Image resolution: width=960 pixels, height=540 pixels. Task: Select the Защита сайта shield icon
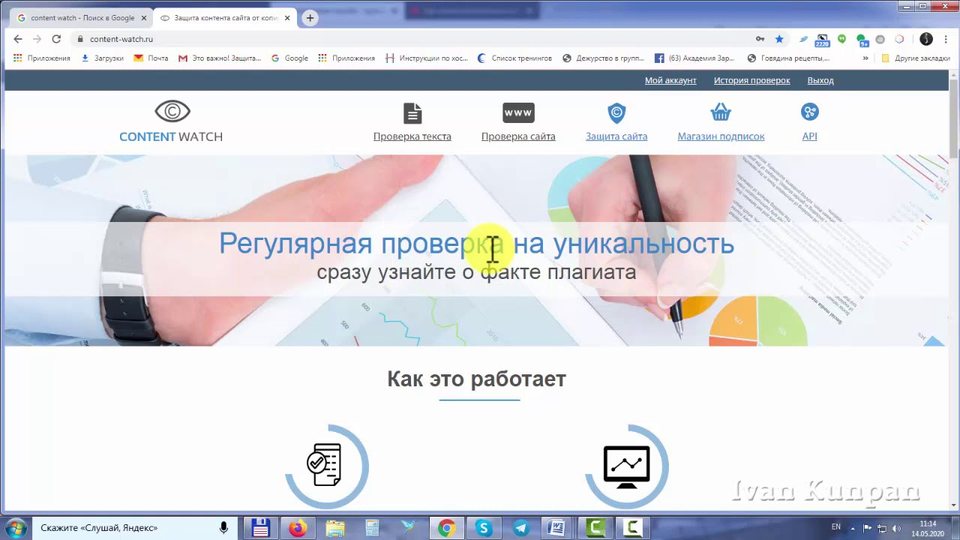tap(617, 113)
